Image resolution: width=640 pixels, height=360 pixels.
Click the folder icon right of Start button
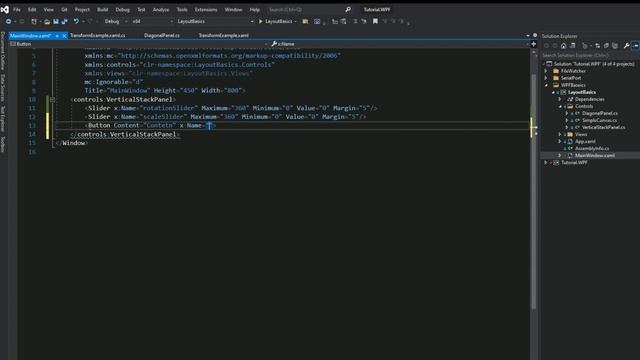(x=305, y=21)
